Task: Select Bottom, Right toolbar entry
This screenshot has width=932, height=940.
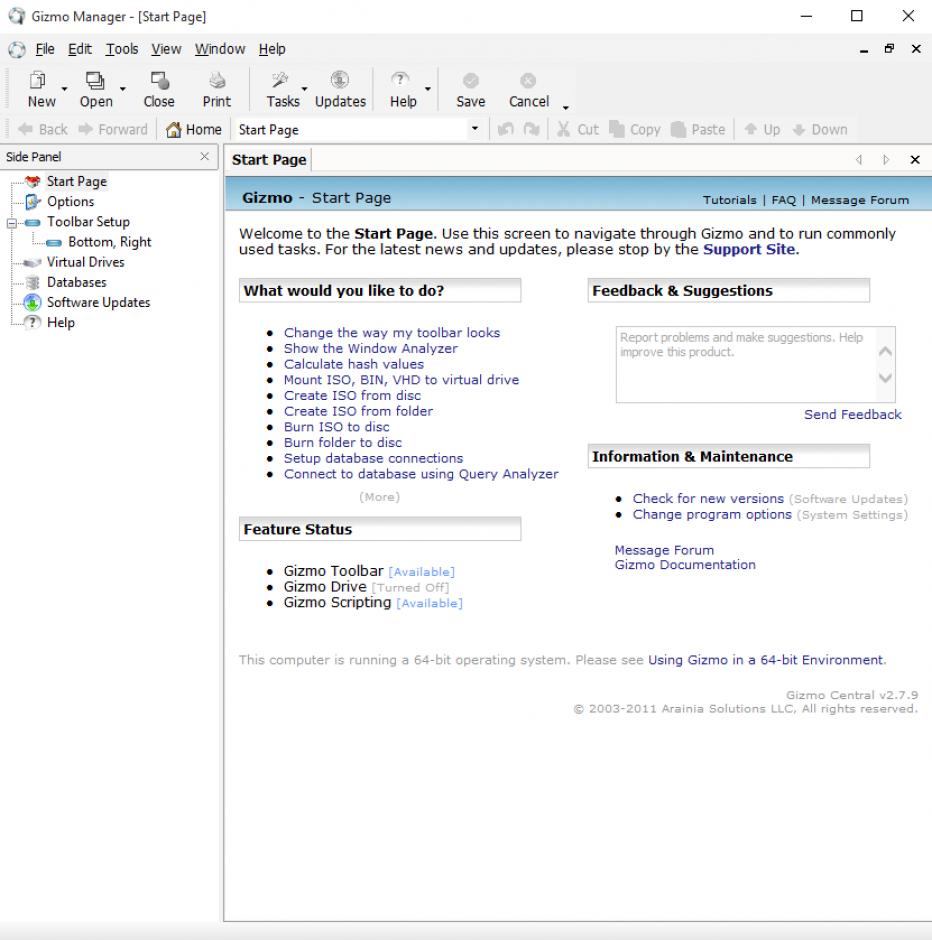Action: point(110,242)
